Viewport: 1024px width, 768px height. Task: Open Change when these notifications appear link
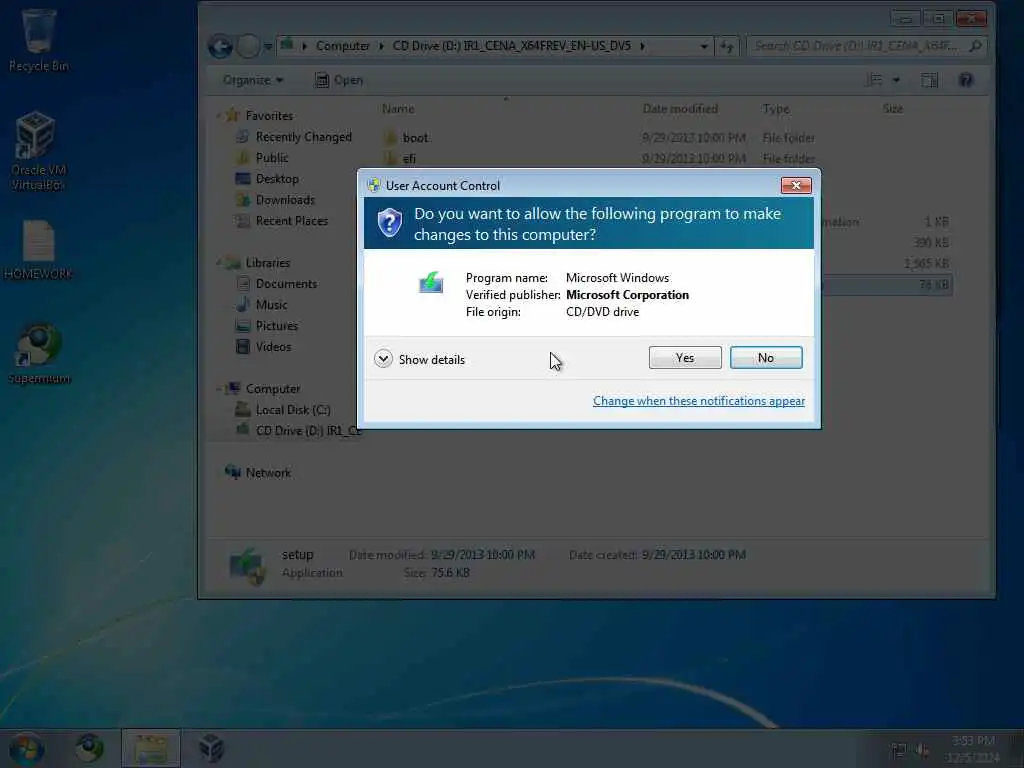[x=698, y=401]
